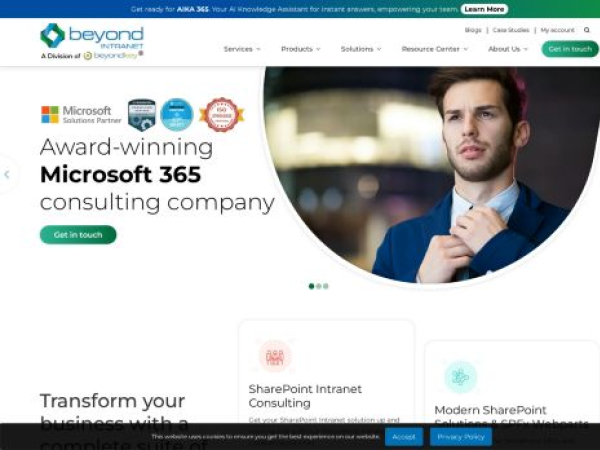Expand the Products dropdown menu
The image size is (600, 450).
coord(301,49)
